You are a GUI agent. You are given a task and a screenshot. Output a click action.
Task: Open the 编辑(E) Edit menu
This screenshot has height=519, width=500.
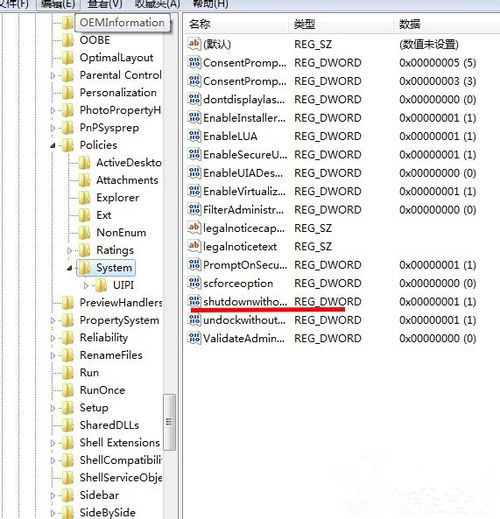tap(57, 4)
